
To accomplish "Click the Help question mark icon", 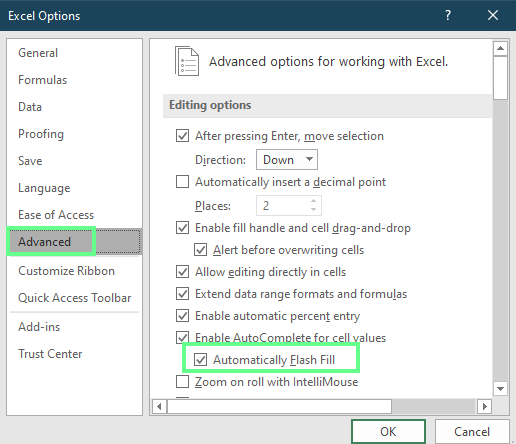I will click(448, 15).
